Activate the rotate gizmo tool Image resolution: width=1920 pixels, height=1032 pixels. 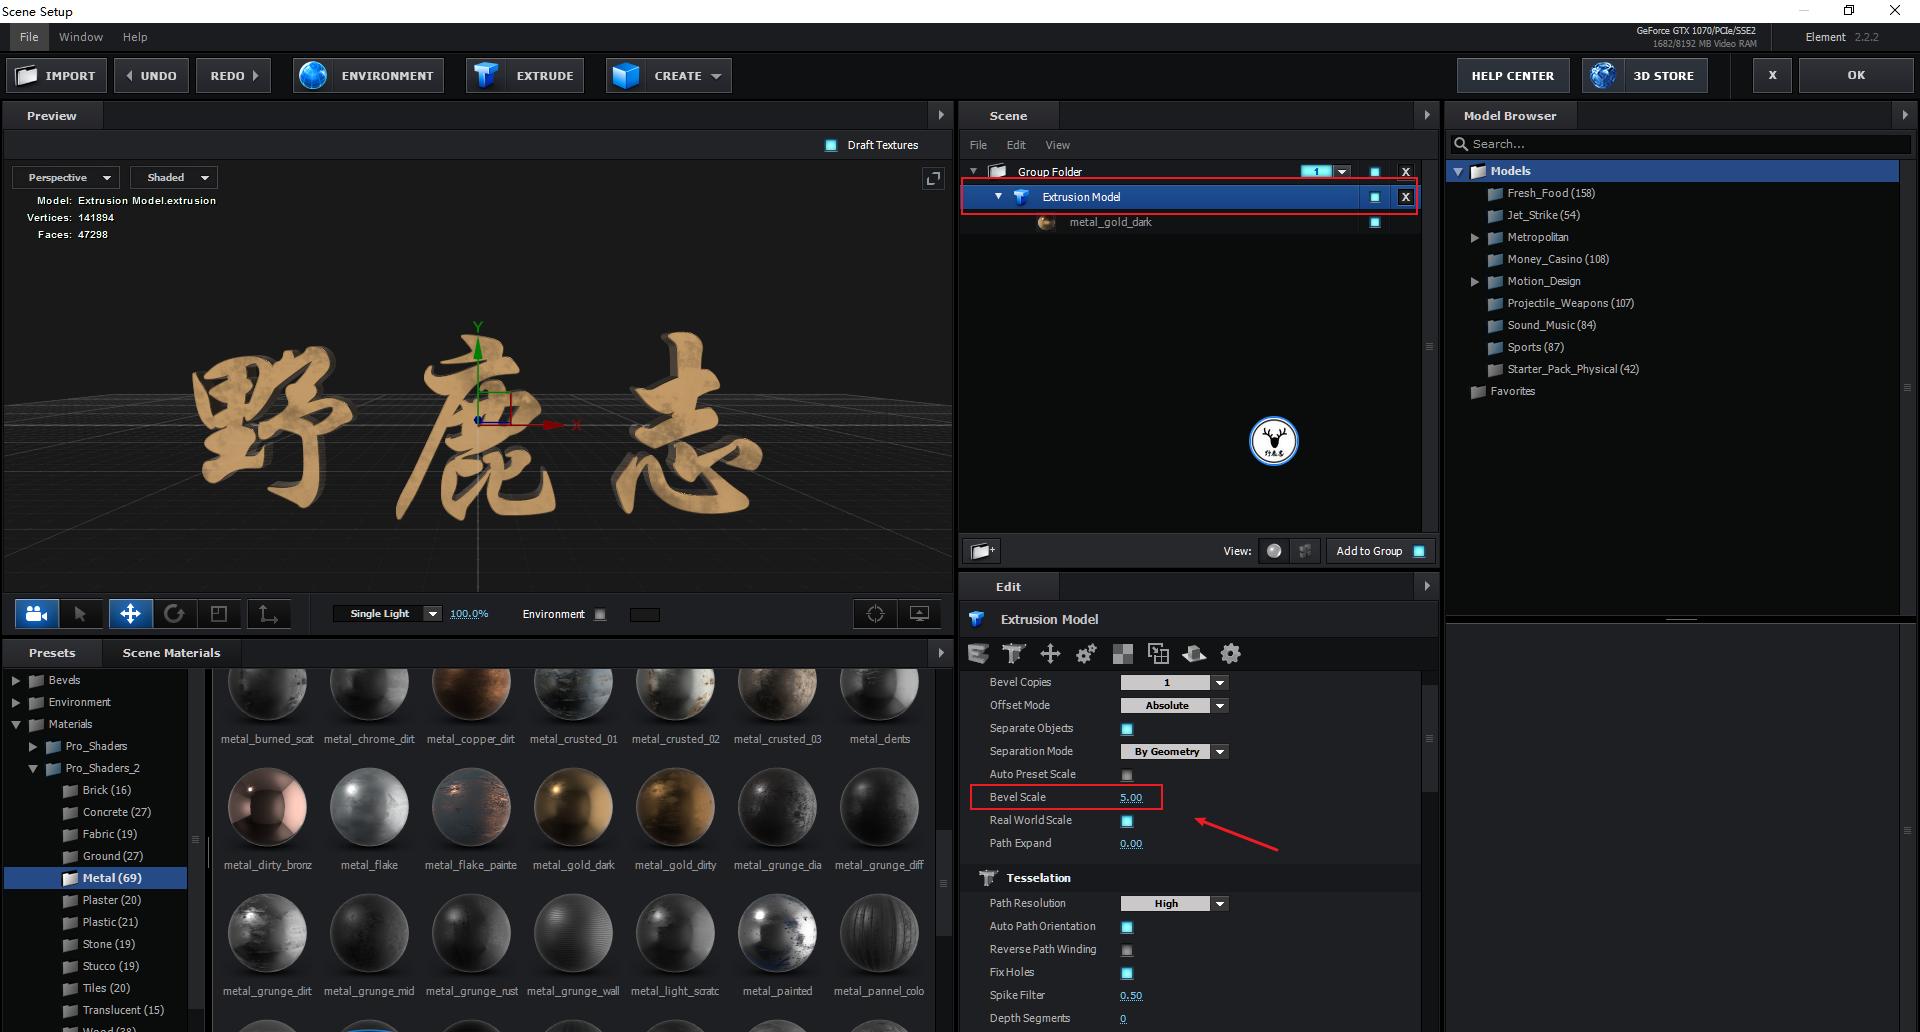point(174,614)
